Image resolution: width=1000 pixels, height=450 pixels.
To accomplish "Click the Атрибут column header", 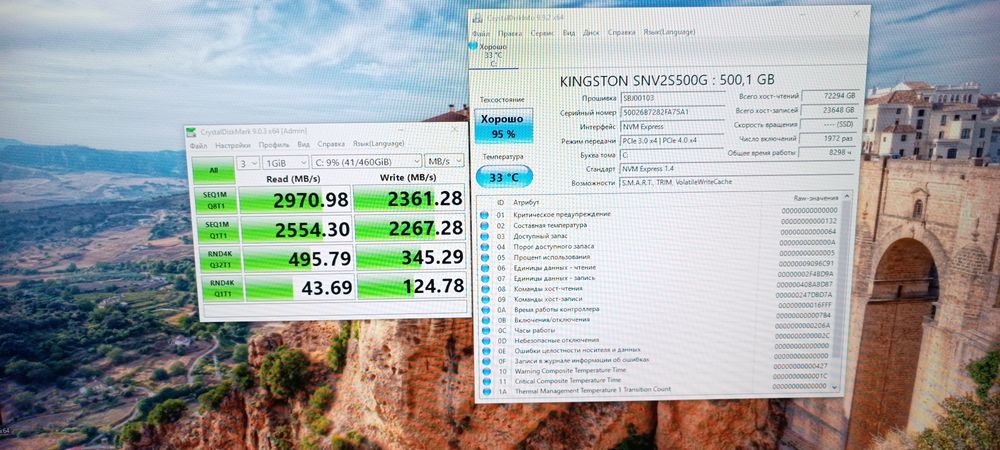I will (526, 202).
